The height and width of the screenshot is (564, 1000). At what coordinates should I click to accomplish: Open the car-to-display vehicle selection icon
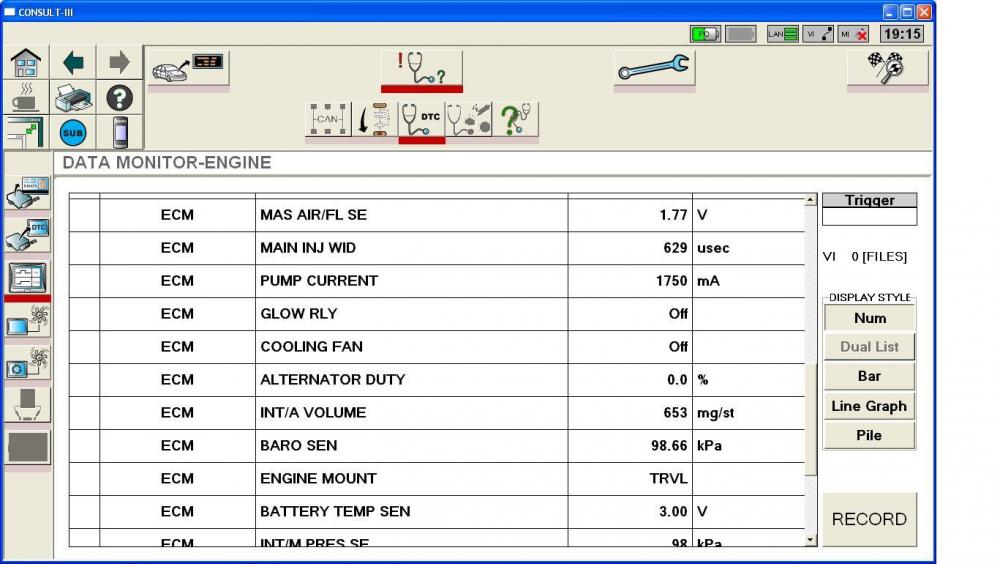tap(188, 68)
